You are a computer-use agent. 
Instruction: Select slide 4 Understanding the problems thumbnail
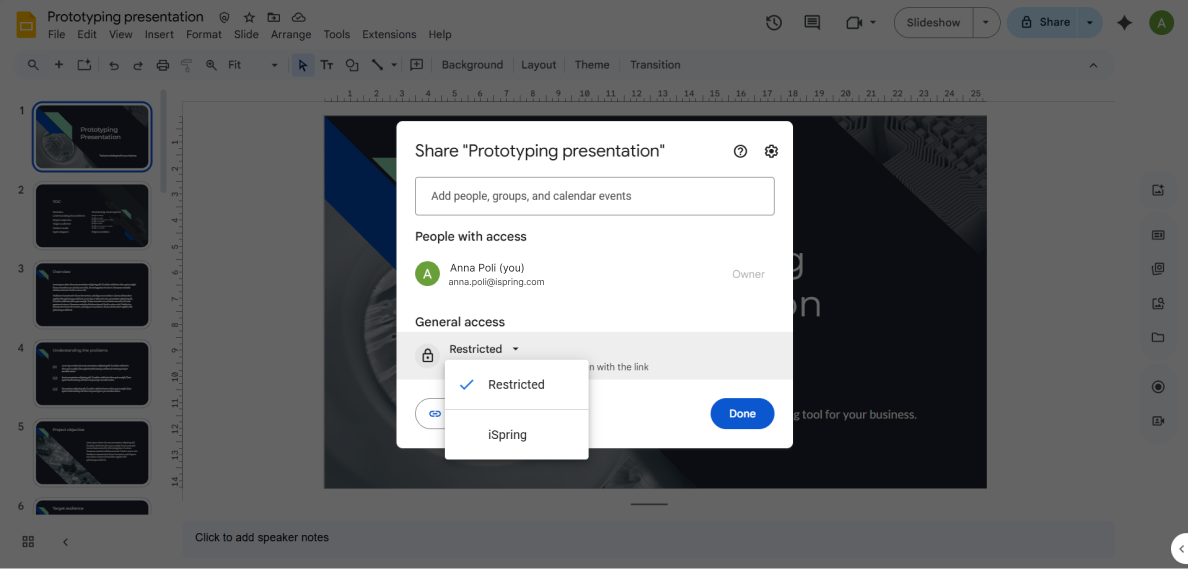tap(92, 374)
